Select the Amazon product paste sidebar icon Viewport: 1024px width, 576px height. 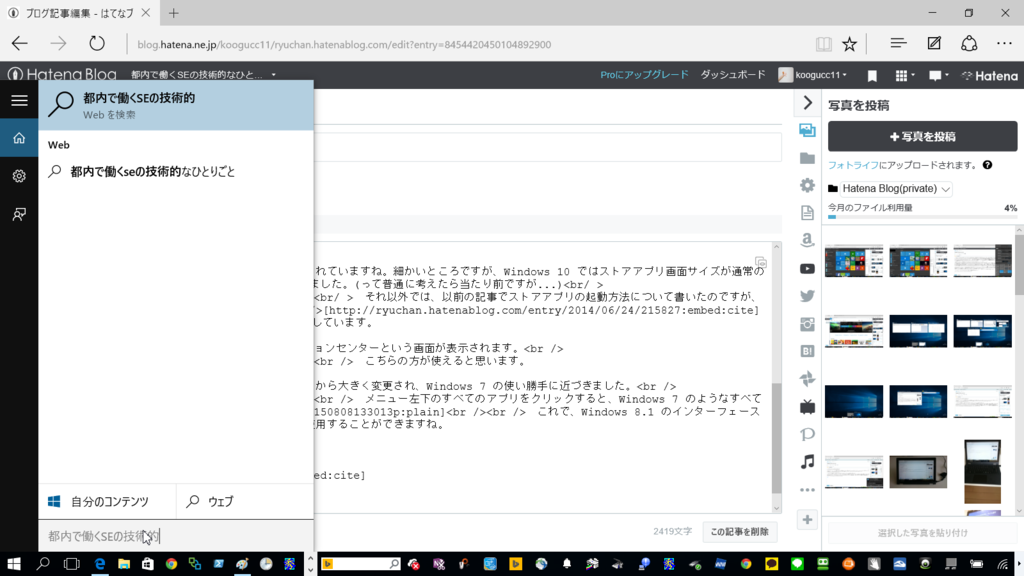[807, 238]
